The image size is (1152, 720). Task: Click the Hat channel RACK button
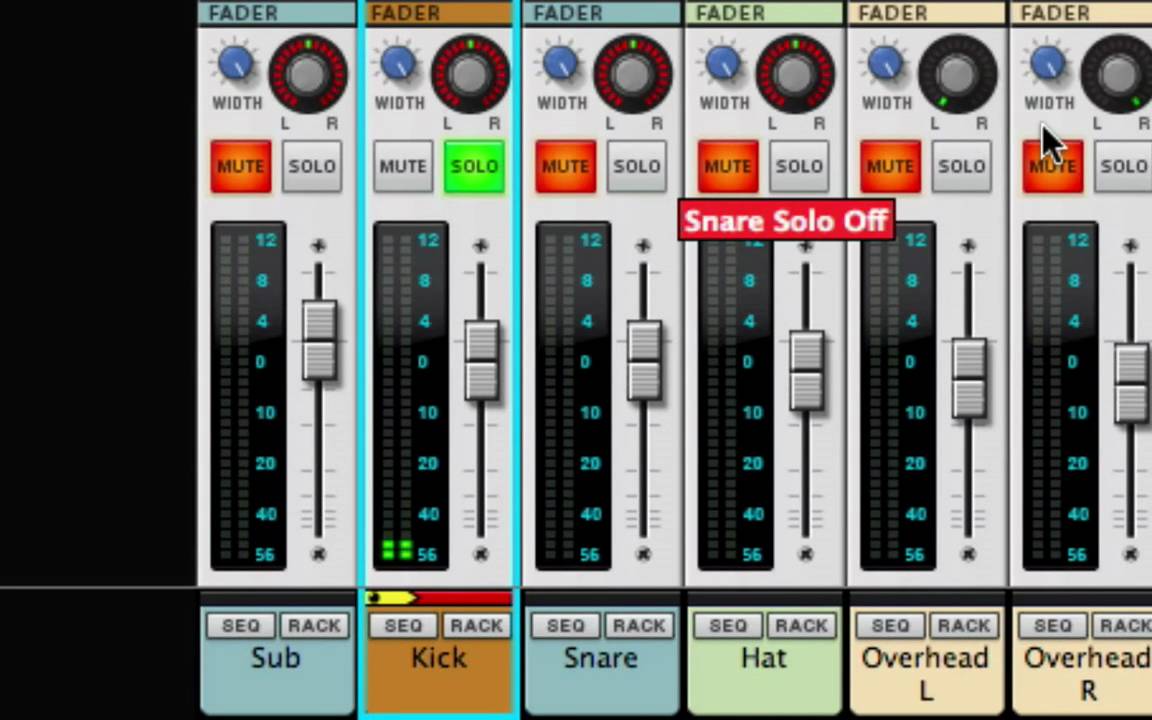pos(802,626)
